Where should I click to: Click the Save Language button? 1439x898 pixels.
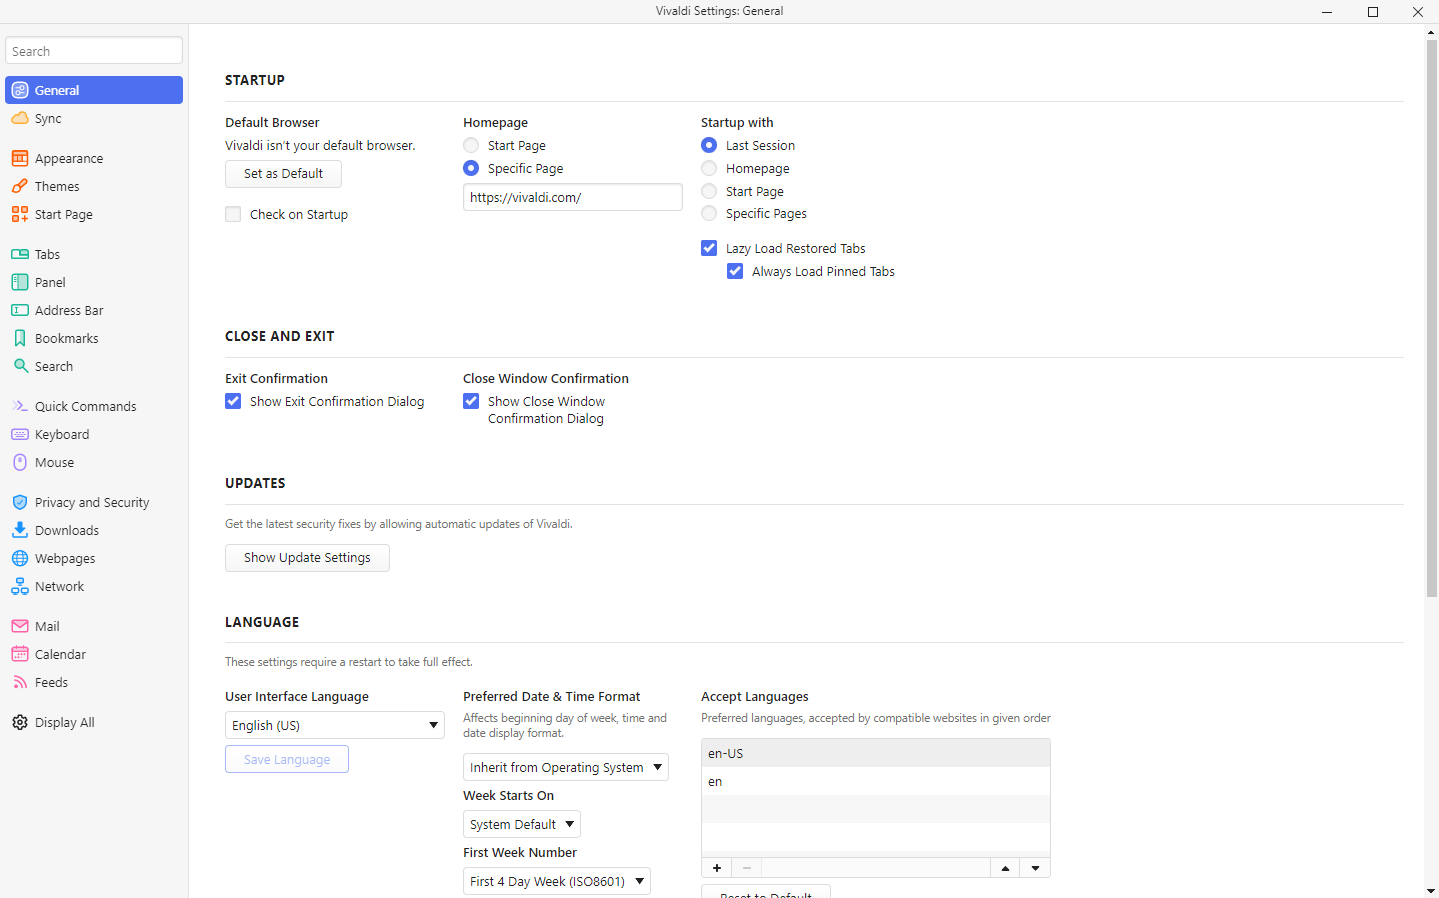click(x=287, y=759)
